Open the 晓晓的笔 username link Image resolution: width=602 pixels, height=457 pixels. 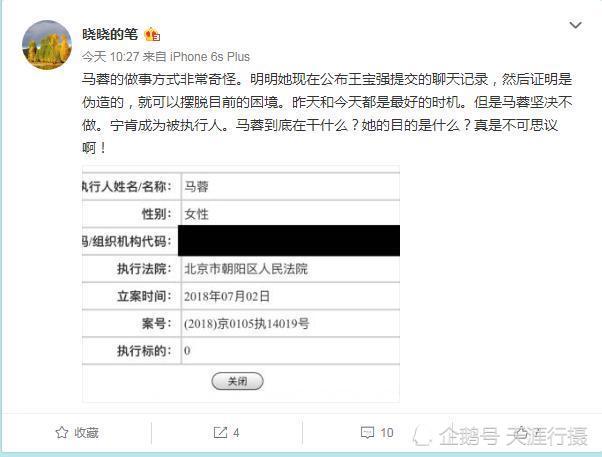110,35
